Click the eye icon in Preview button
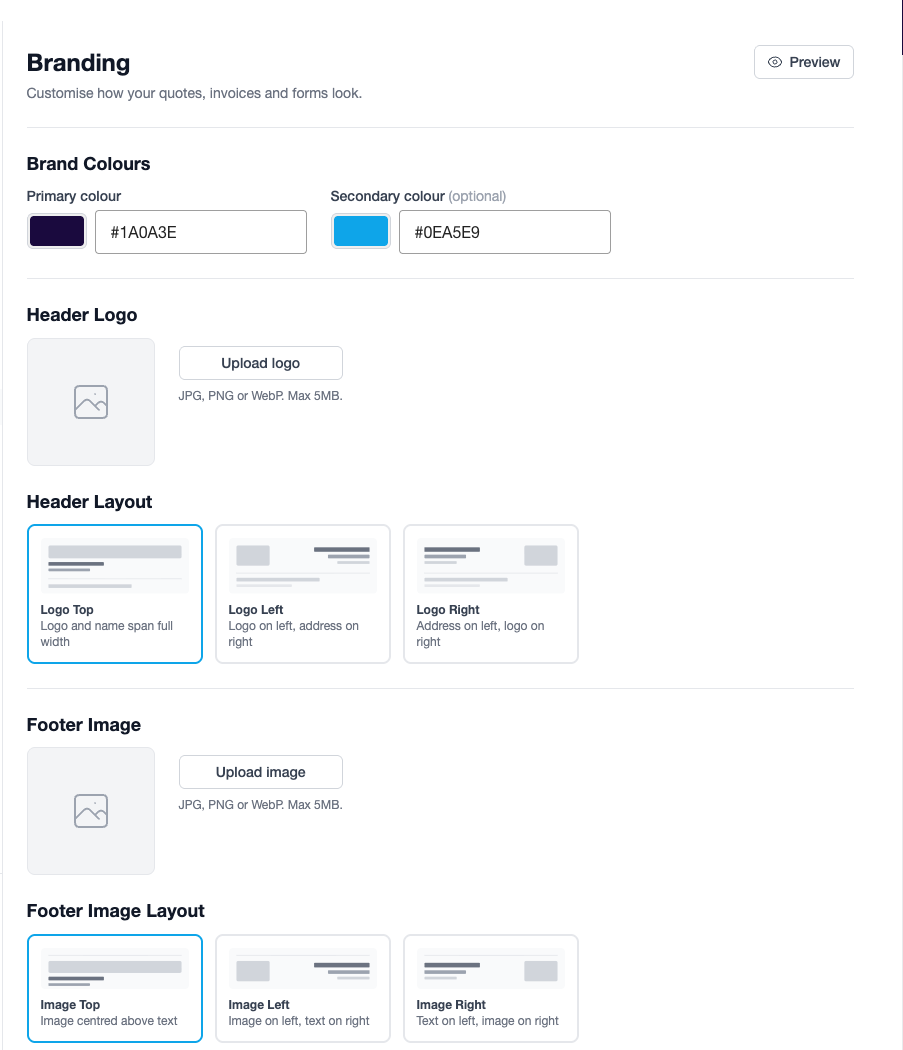This screenshot has width=903, height=1050. click(774, 62)
